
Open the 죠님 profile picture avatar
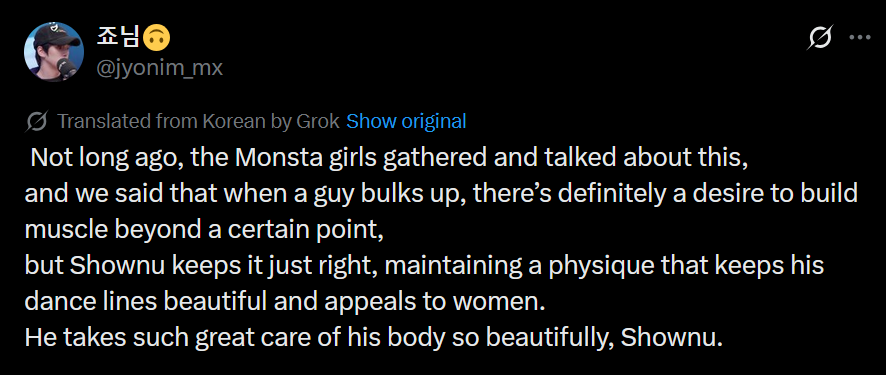pos(54,52)
